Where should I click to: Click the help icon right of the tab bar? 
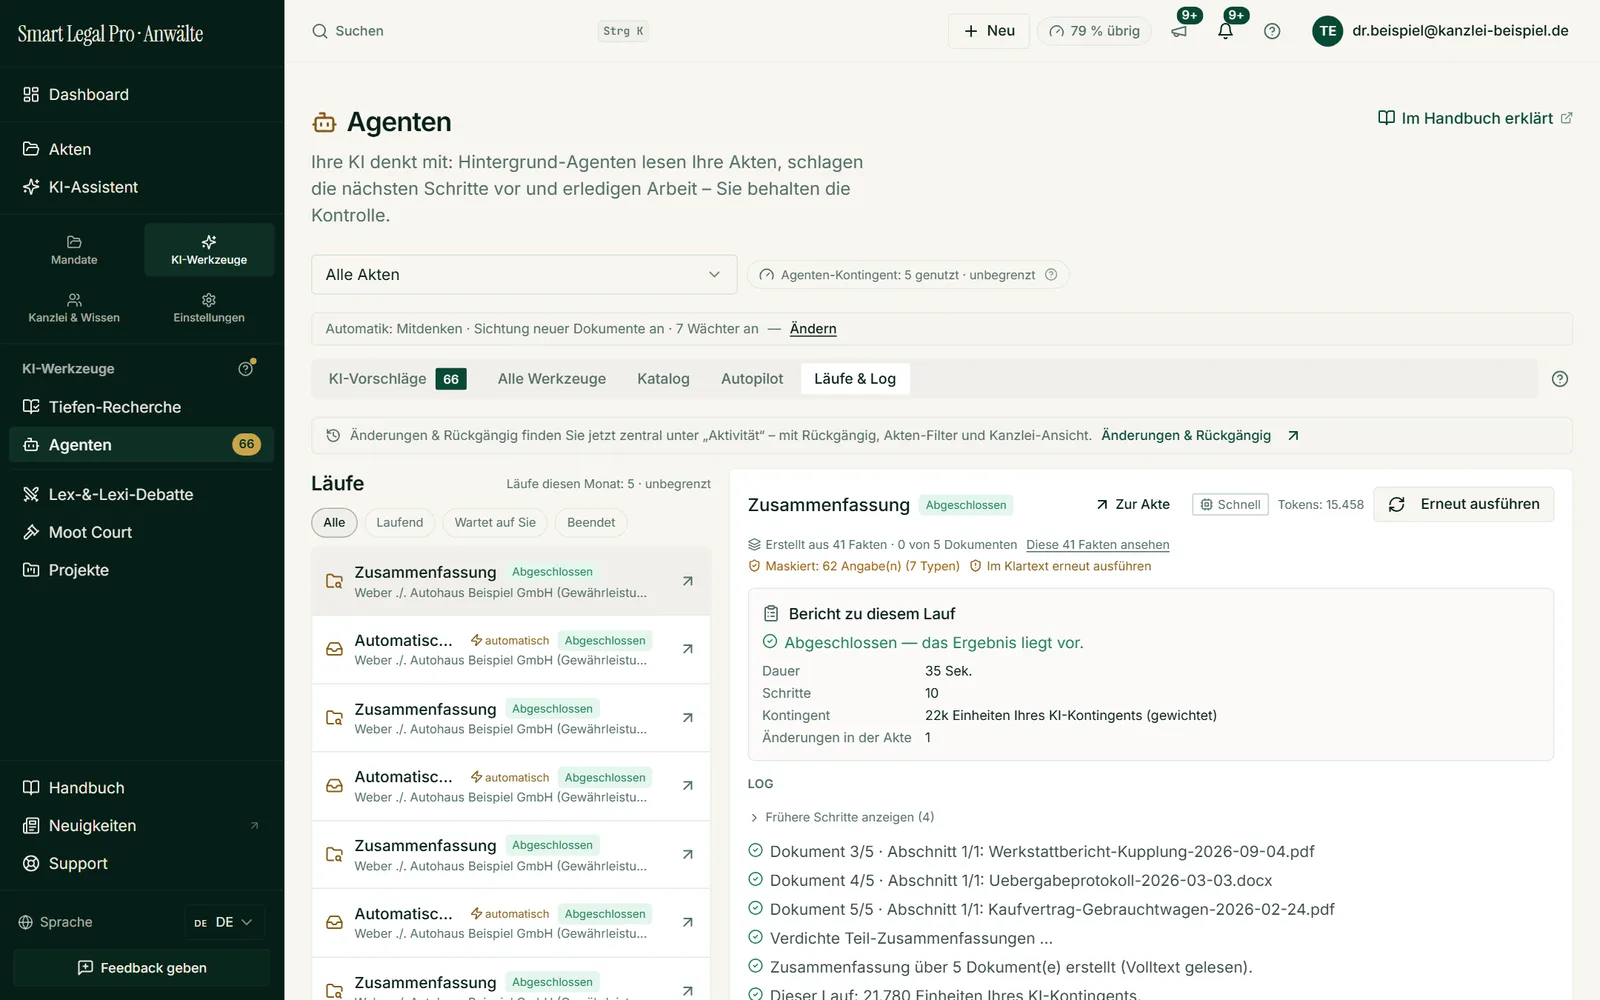(x=1559, y=379)
